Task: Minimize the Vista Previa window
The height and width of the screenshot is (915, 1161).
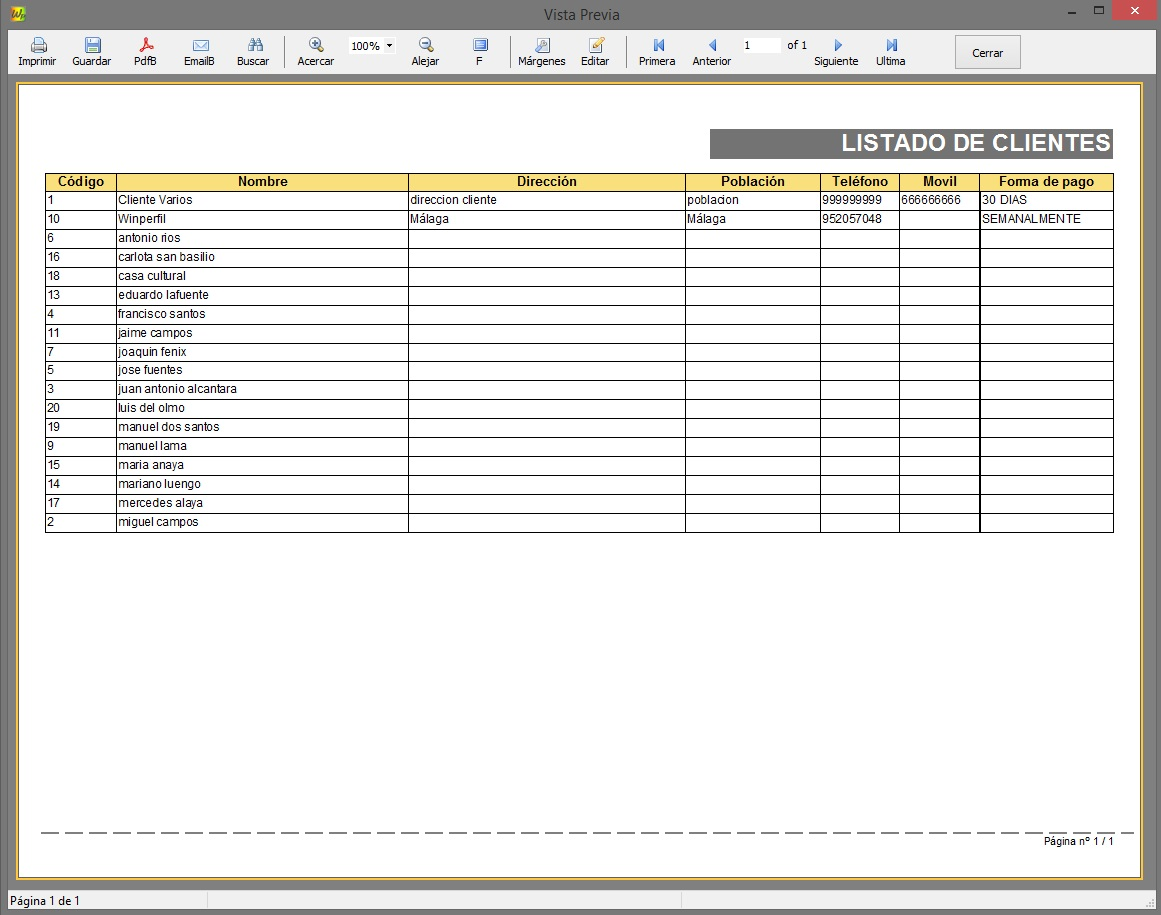Action: tap(1072, 13)
